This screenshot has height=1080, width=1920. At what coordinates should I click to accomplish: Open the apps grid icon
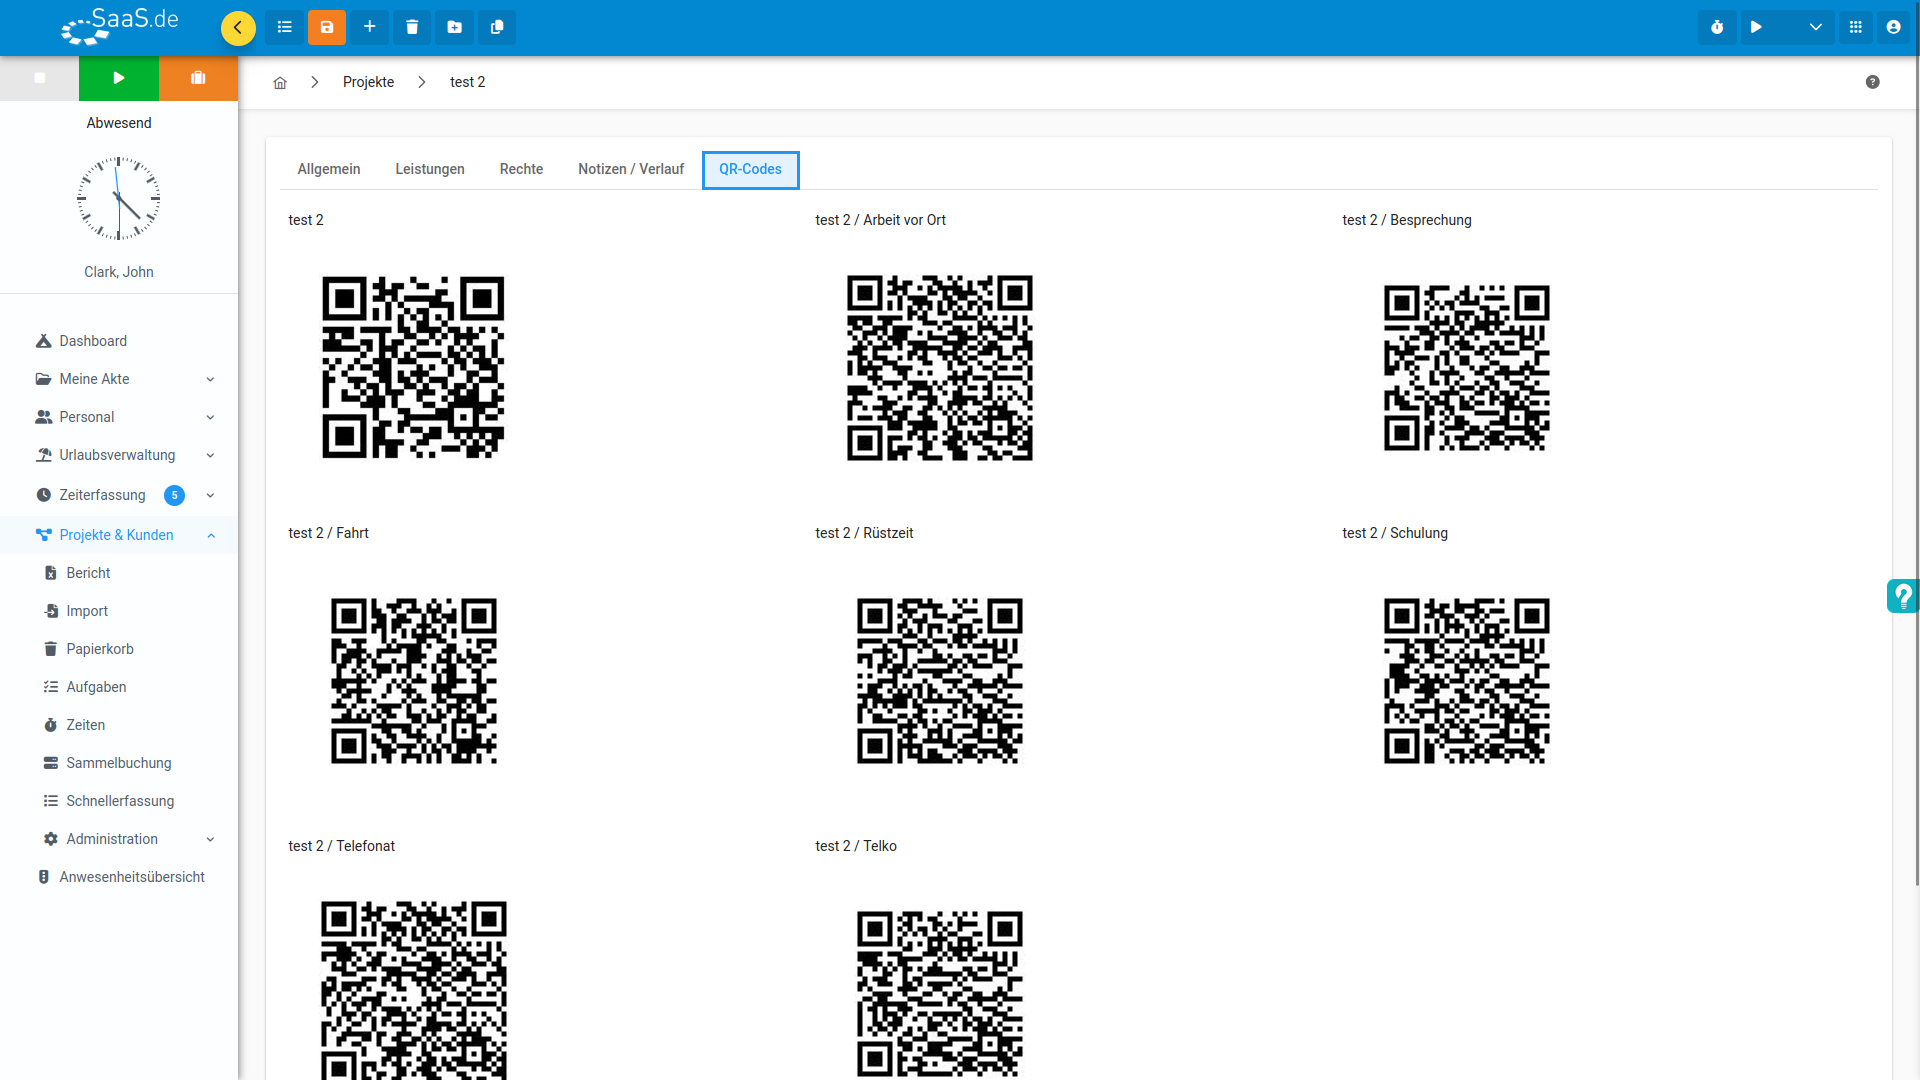pyautogui.click(x=1856, y=27)
